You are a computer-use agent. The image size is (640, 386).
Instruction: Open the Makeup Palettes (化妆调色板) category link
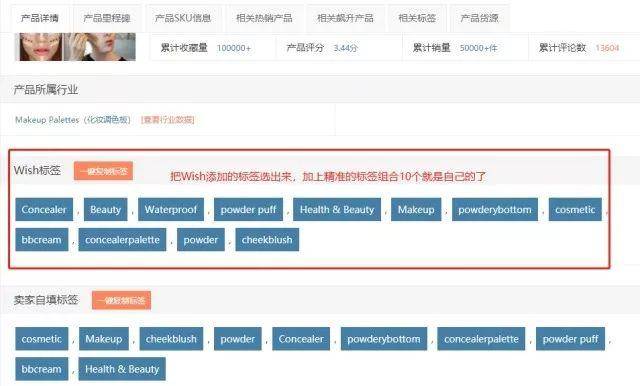pyautogui.click(x=73, y=120)
